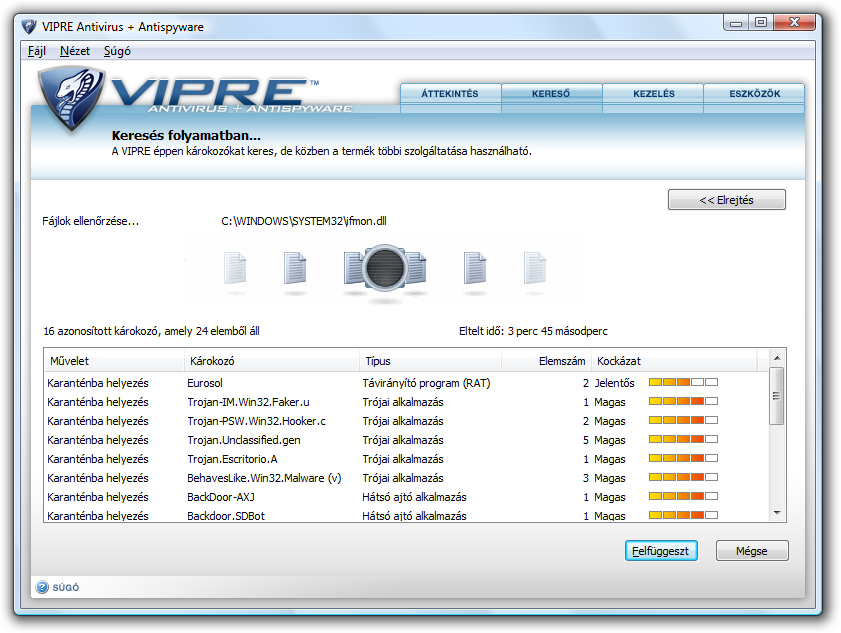The width and height of the screenshot is (841, 633).
Task: Select the Trojan-IM.Win32.Faker.u row
Action: tap(407, 402)
